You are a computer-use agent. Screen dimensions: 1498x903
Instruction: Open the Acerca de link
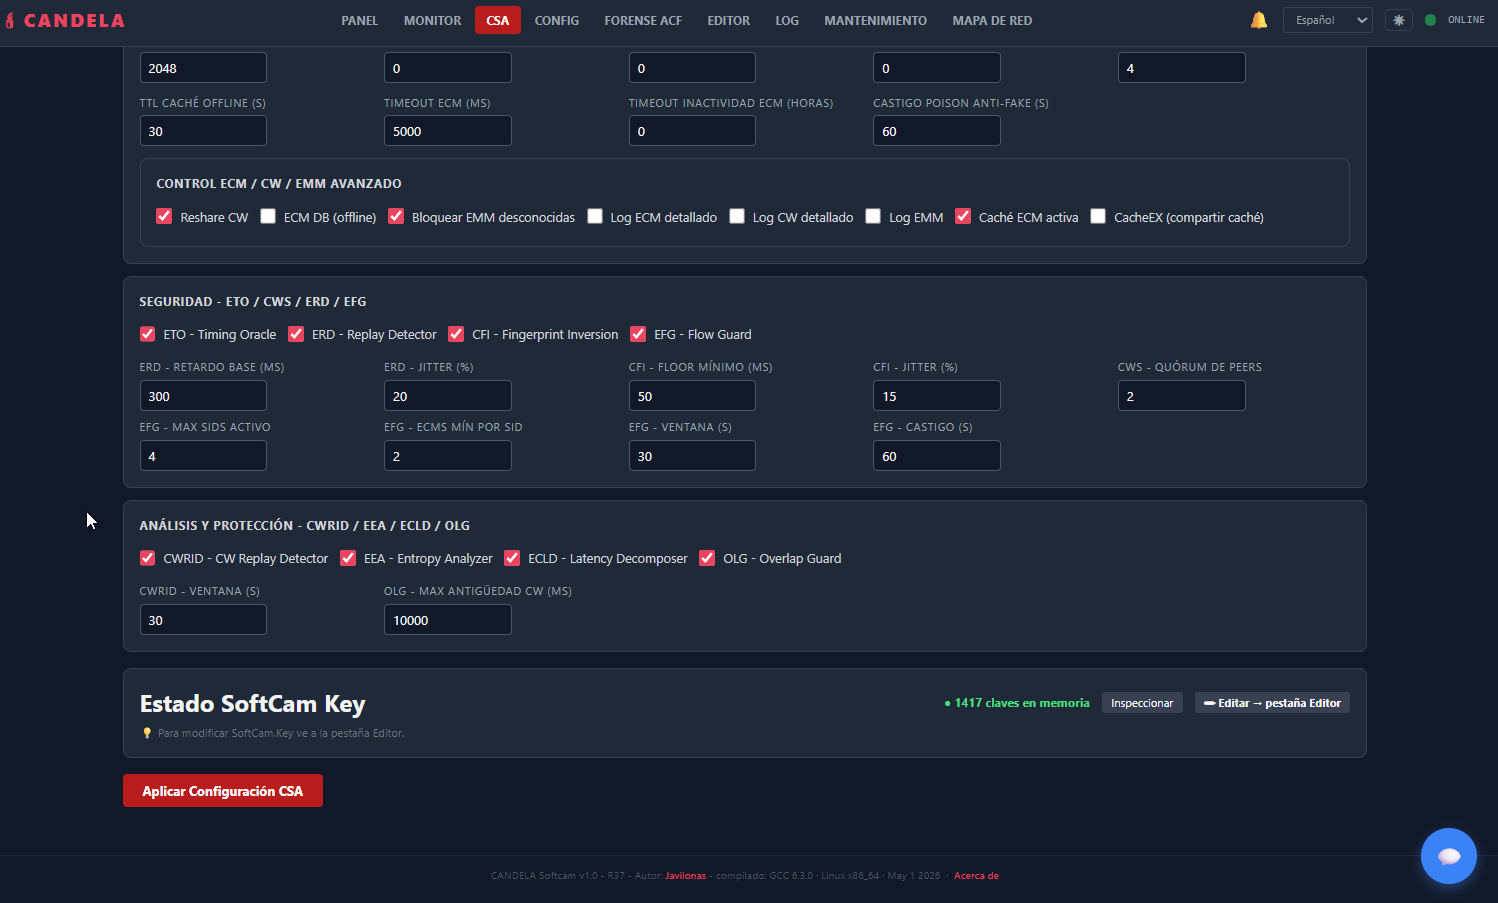[976, 876]
